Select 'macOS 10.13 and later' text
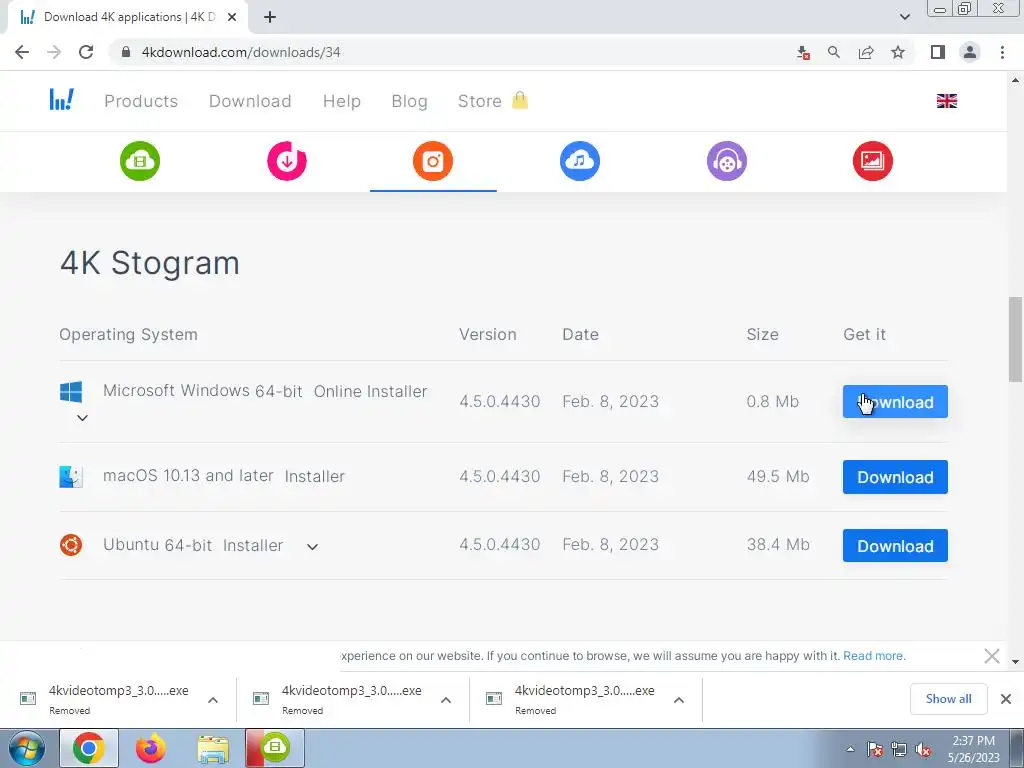The width and height of the screenshot is (1024, 768). pyautogui.click(x=188, y=475)
